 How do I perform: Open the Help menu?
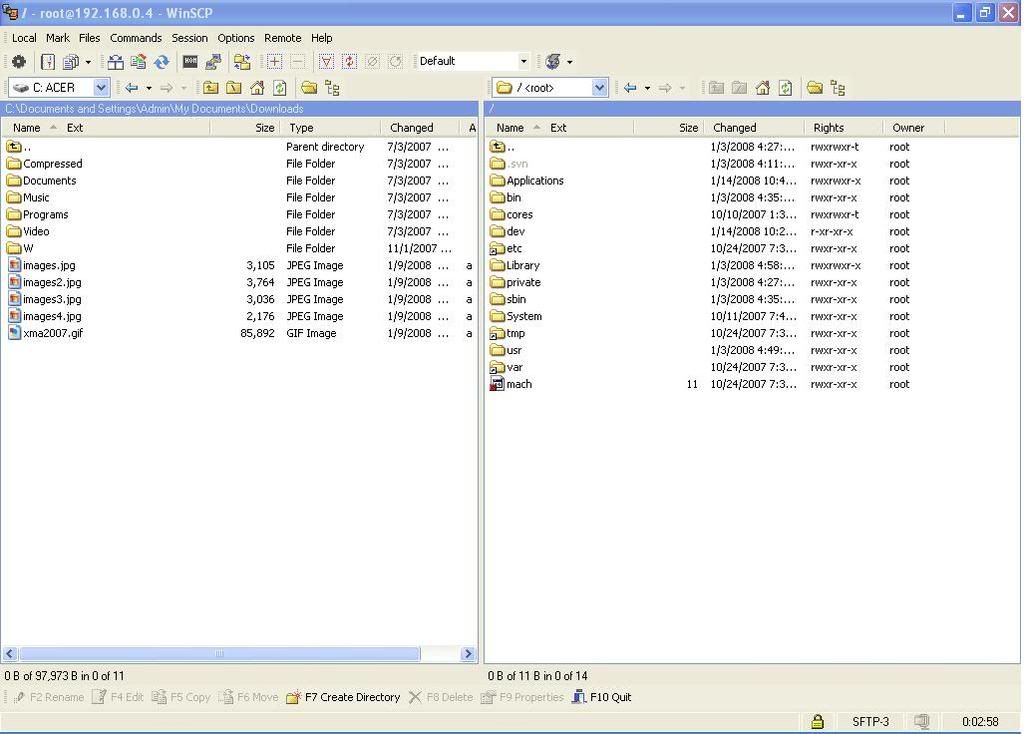[321, 38]
